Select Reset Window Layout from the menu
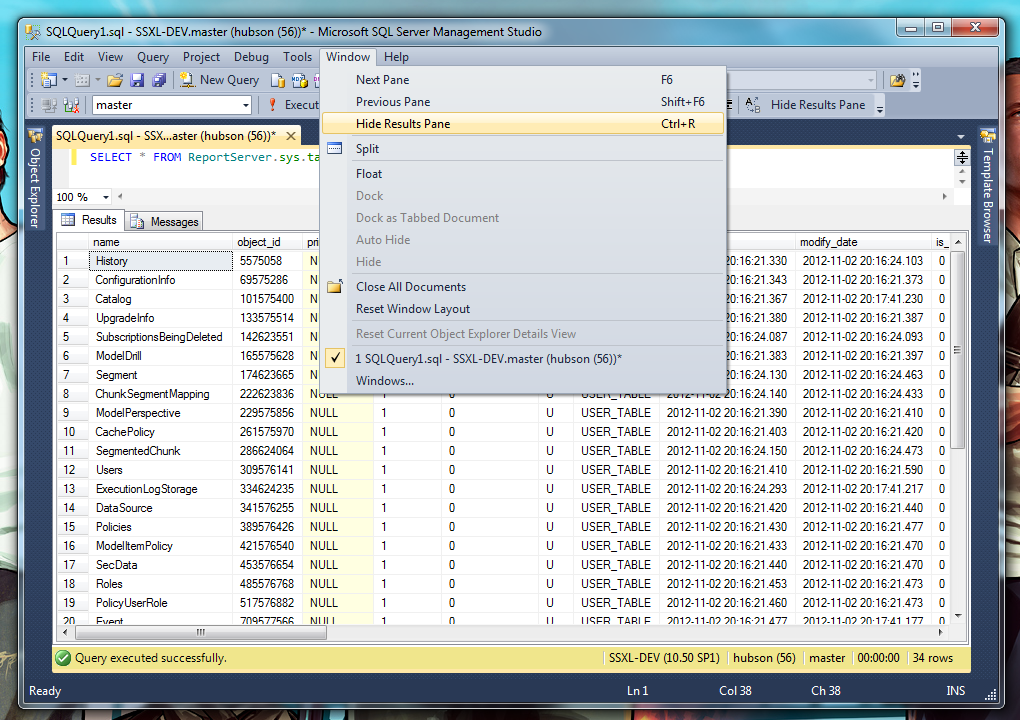 410,309
